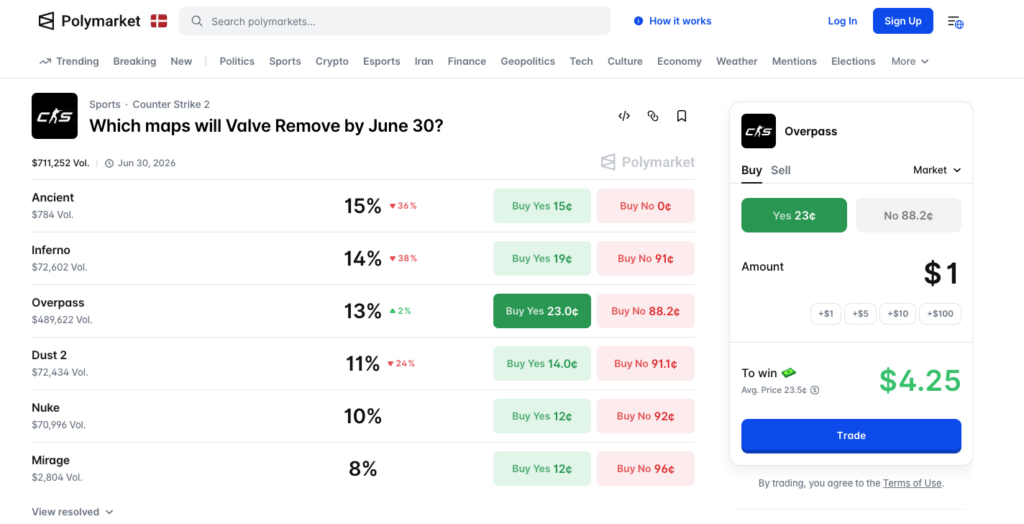Open the Esports category
The width and height of the screenshot is (1024, 524).
[x=381, y=61]
